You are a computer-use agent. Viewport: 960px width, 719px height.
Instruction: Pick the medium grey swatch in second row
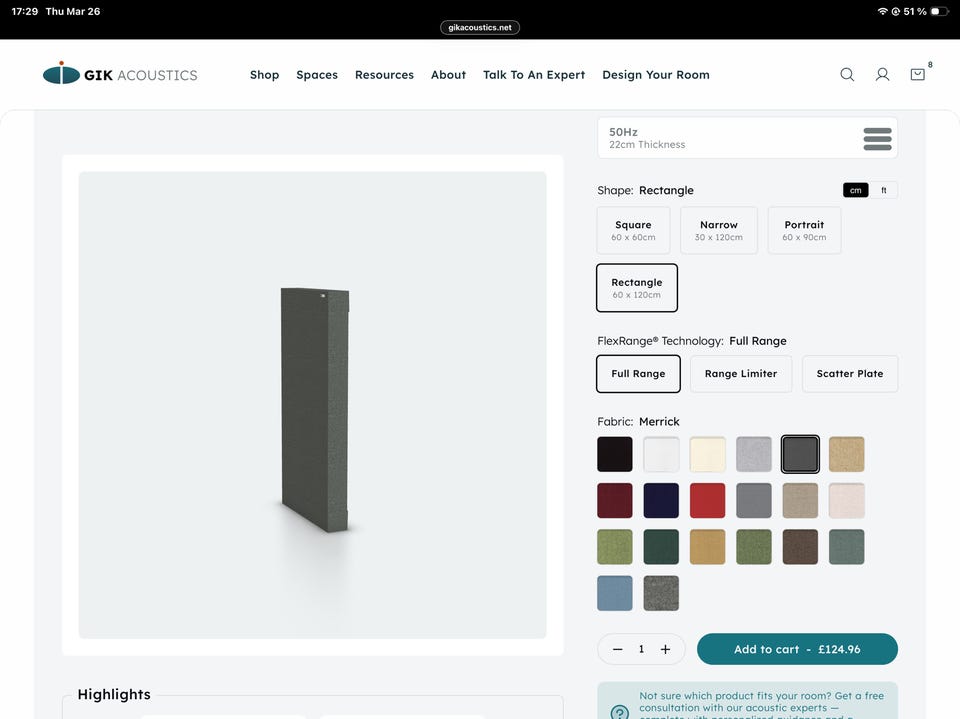coord(754,500)
